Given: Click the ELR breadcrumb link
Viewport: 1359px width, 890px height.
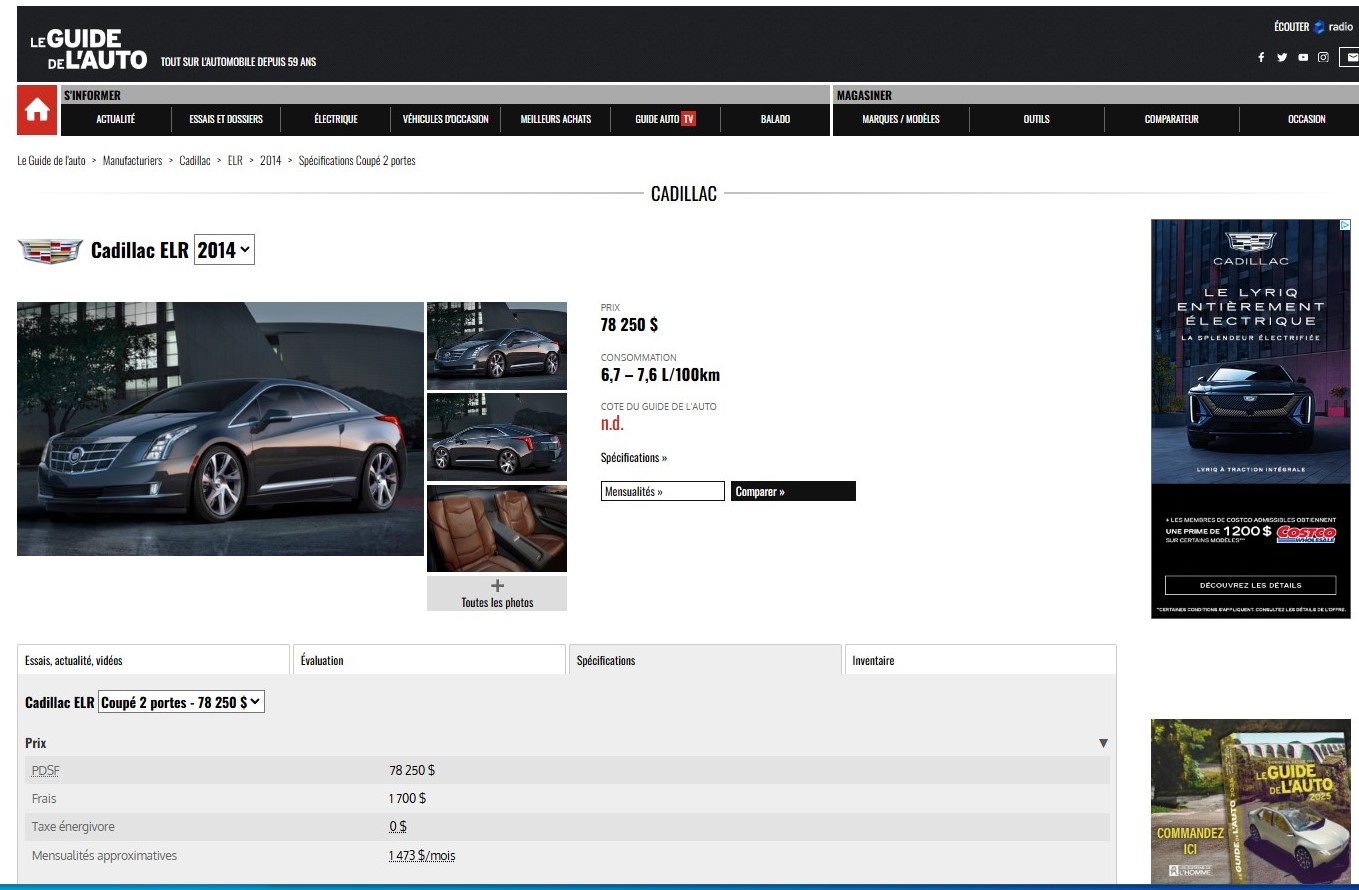Looking at the screenshot, I should point(235,160).
